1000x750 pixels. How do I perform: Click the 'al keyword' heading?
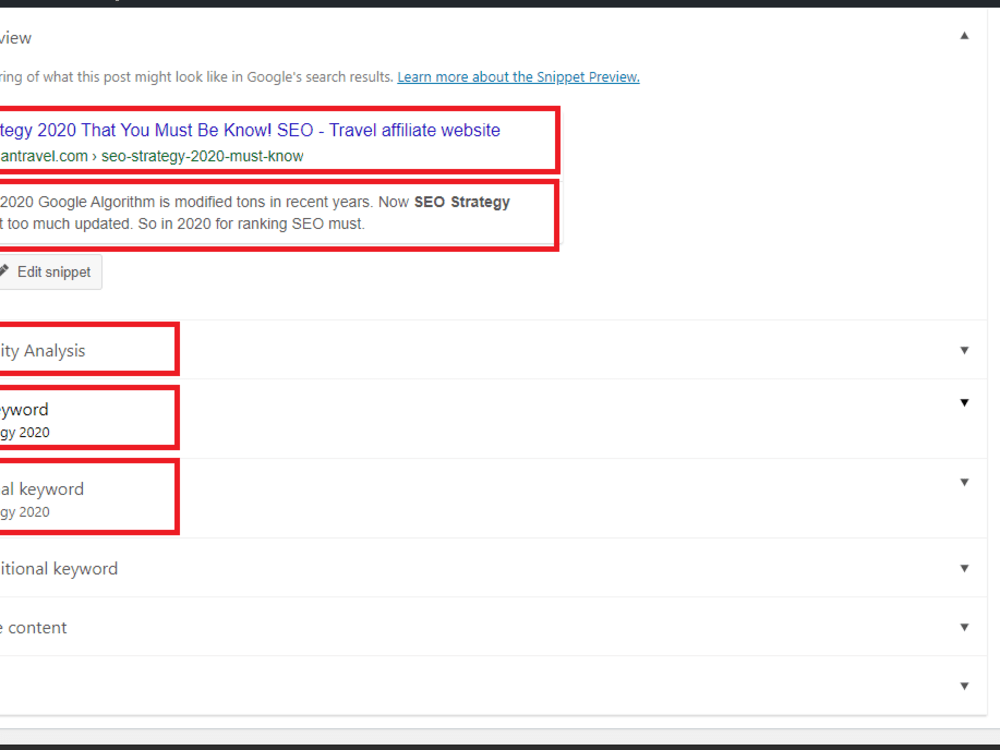42,489
